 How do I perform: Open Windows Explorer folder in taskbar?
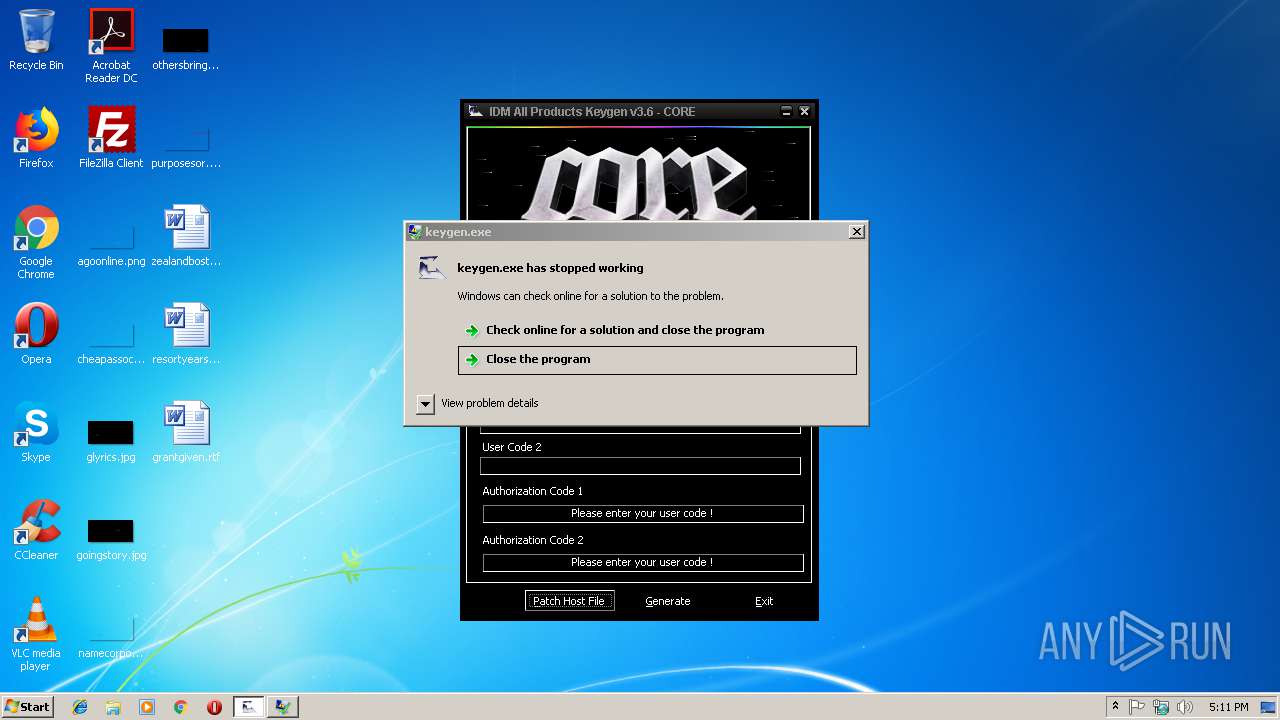[113, 707]
